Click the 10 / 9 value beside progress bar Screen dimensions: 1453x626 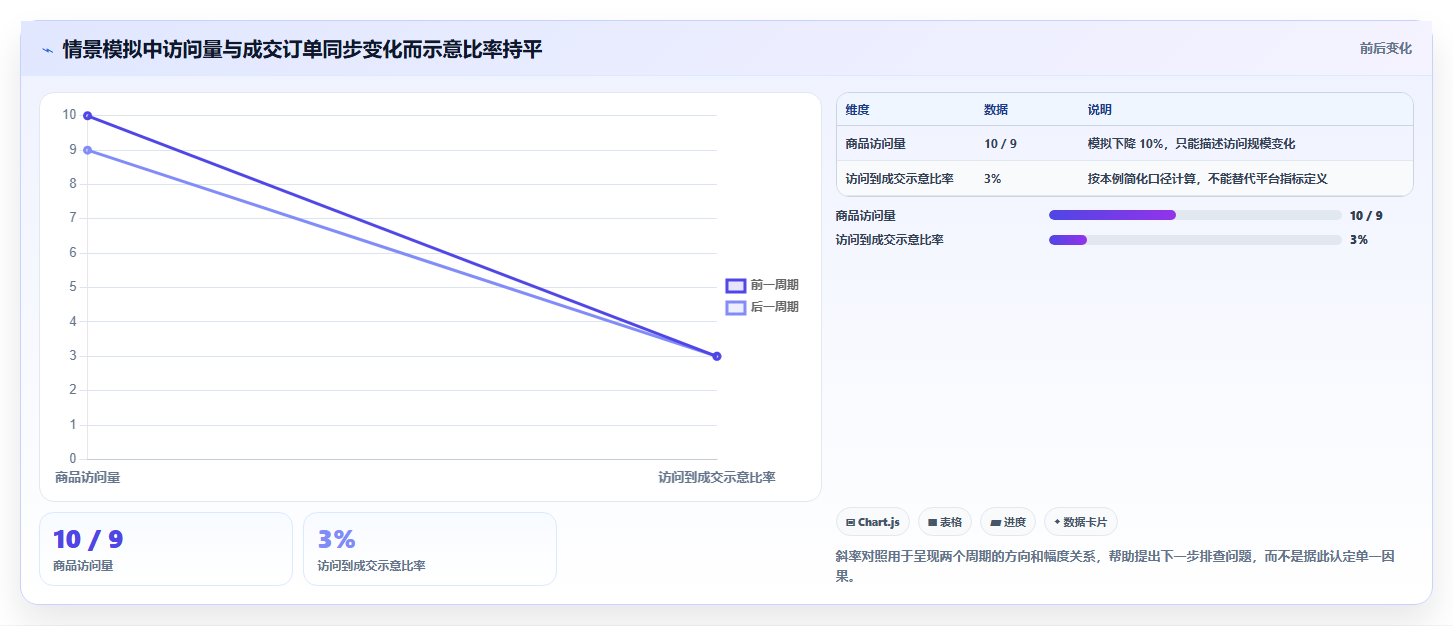[1366, 215]
